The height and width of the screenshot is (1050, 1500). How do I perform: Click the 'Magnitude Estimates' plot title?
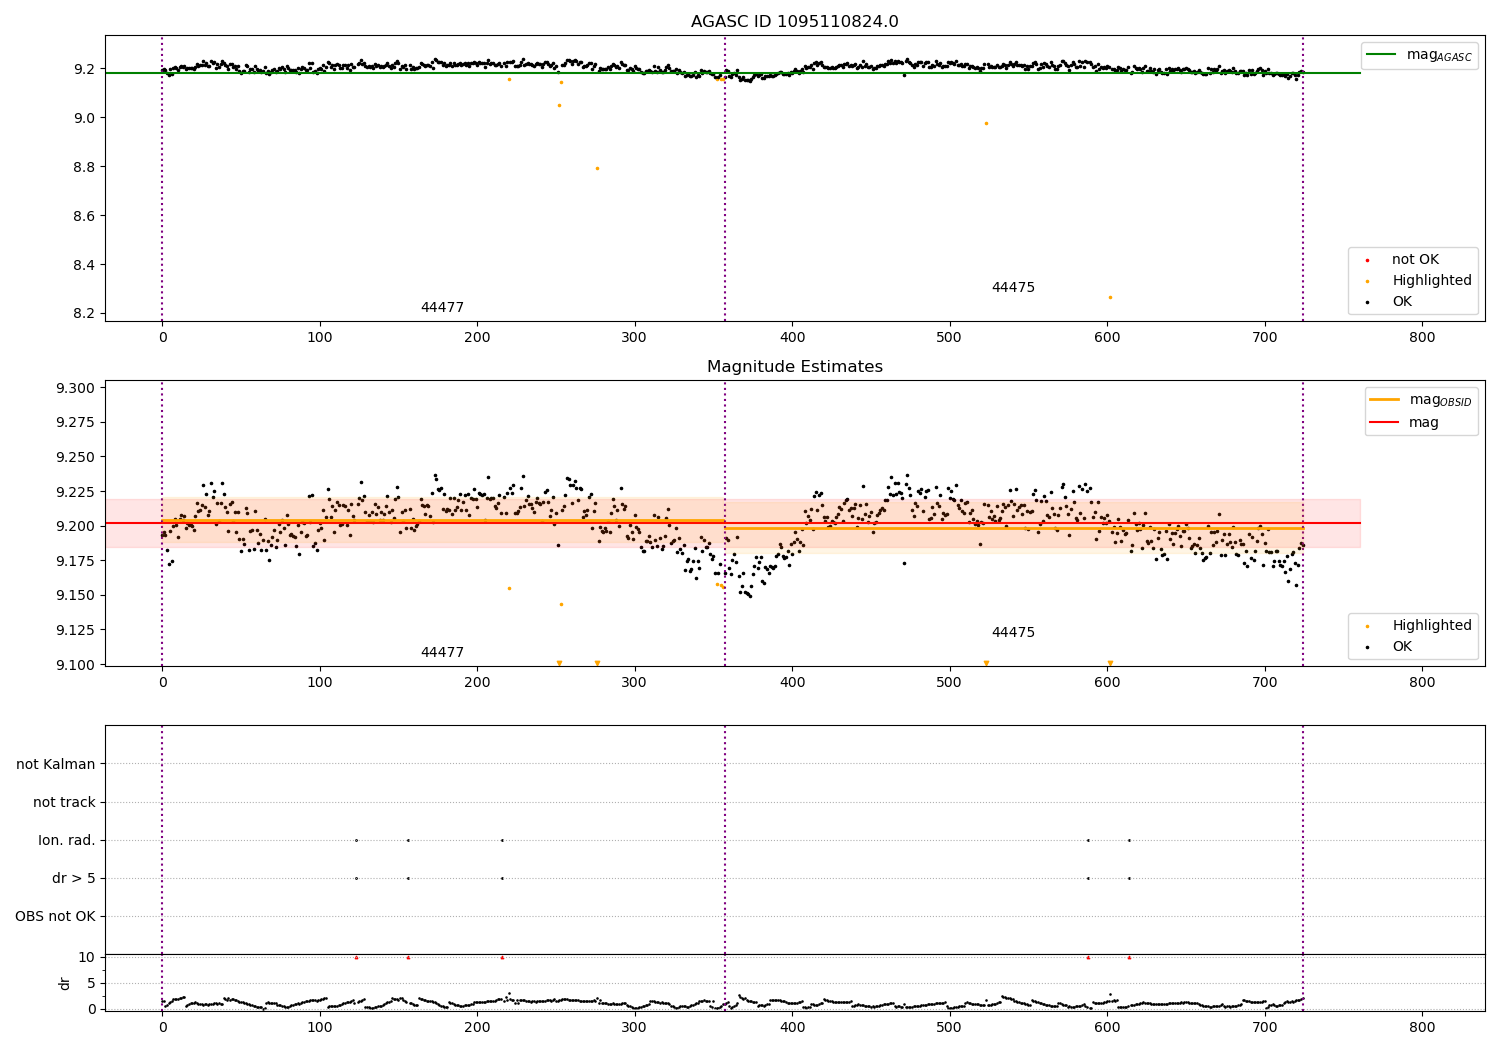click(x=794, y=367)
